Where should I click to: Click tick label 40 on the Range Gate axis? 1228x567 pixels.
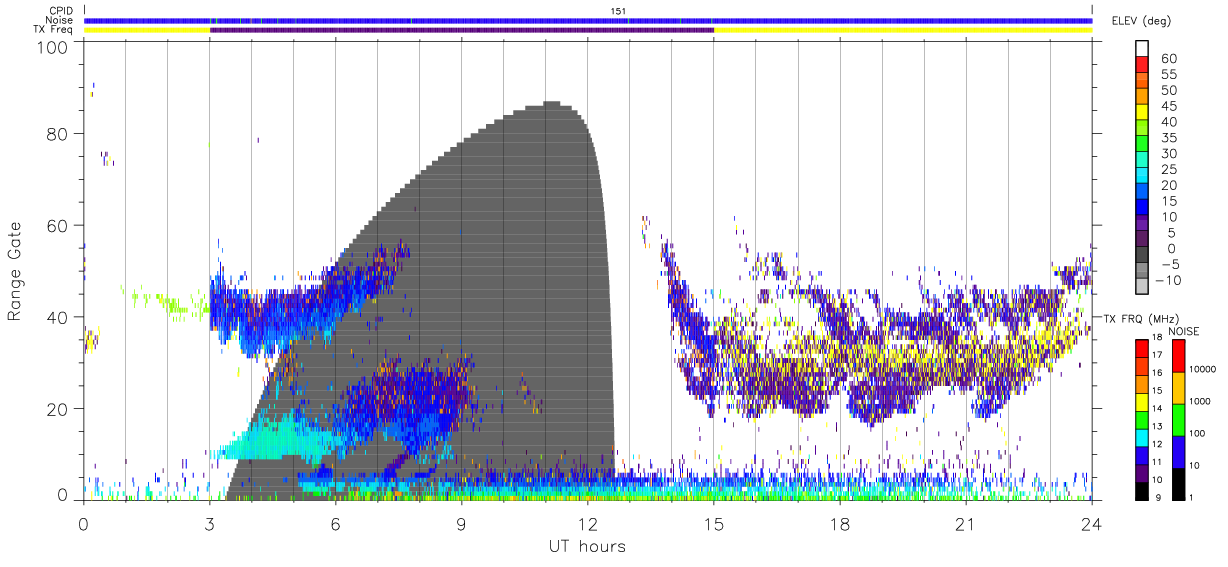[x=58, y=317]
